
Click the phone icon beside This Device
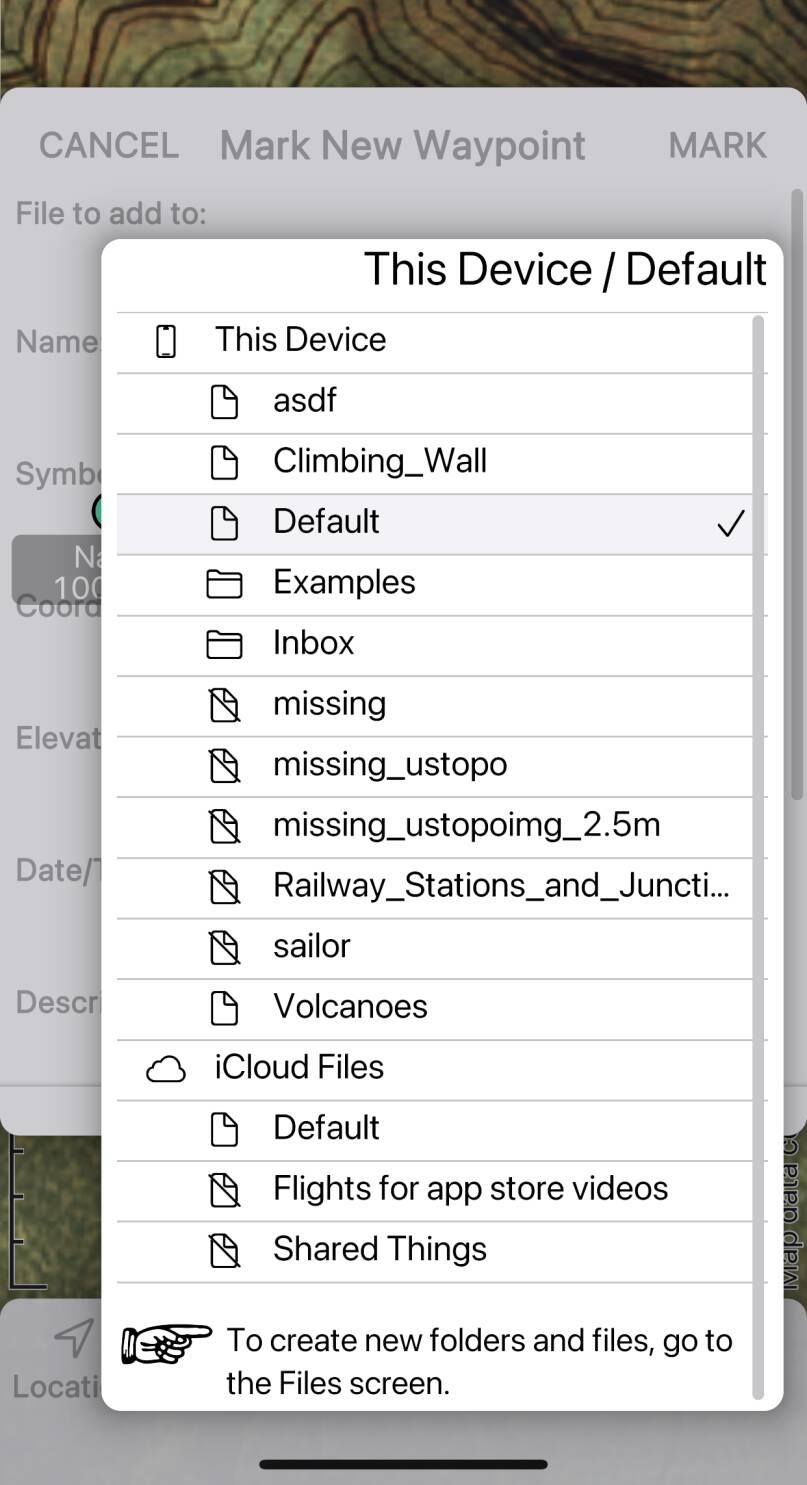tap(166, 341)
